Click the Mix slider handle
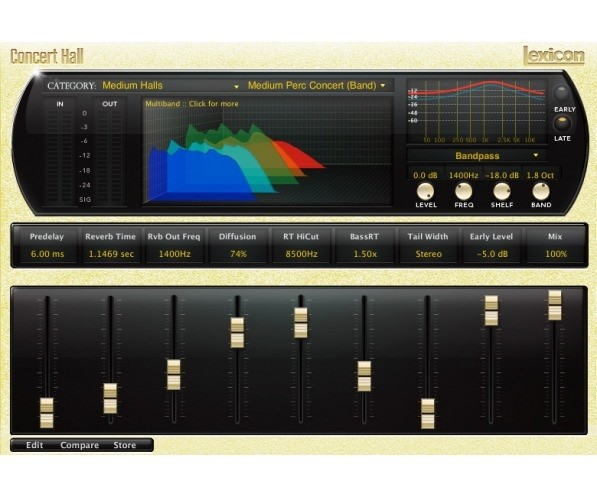The image size is (597, 497). coord(555,305)
